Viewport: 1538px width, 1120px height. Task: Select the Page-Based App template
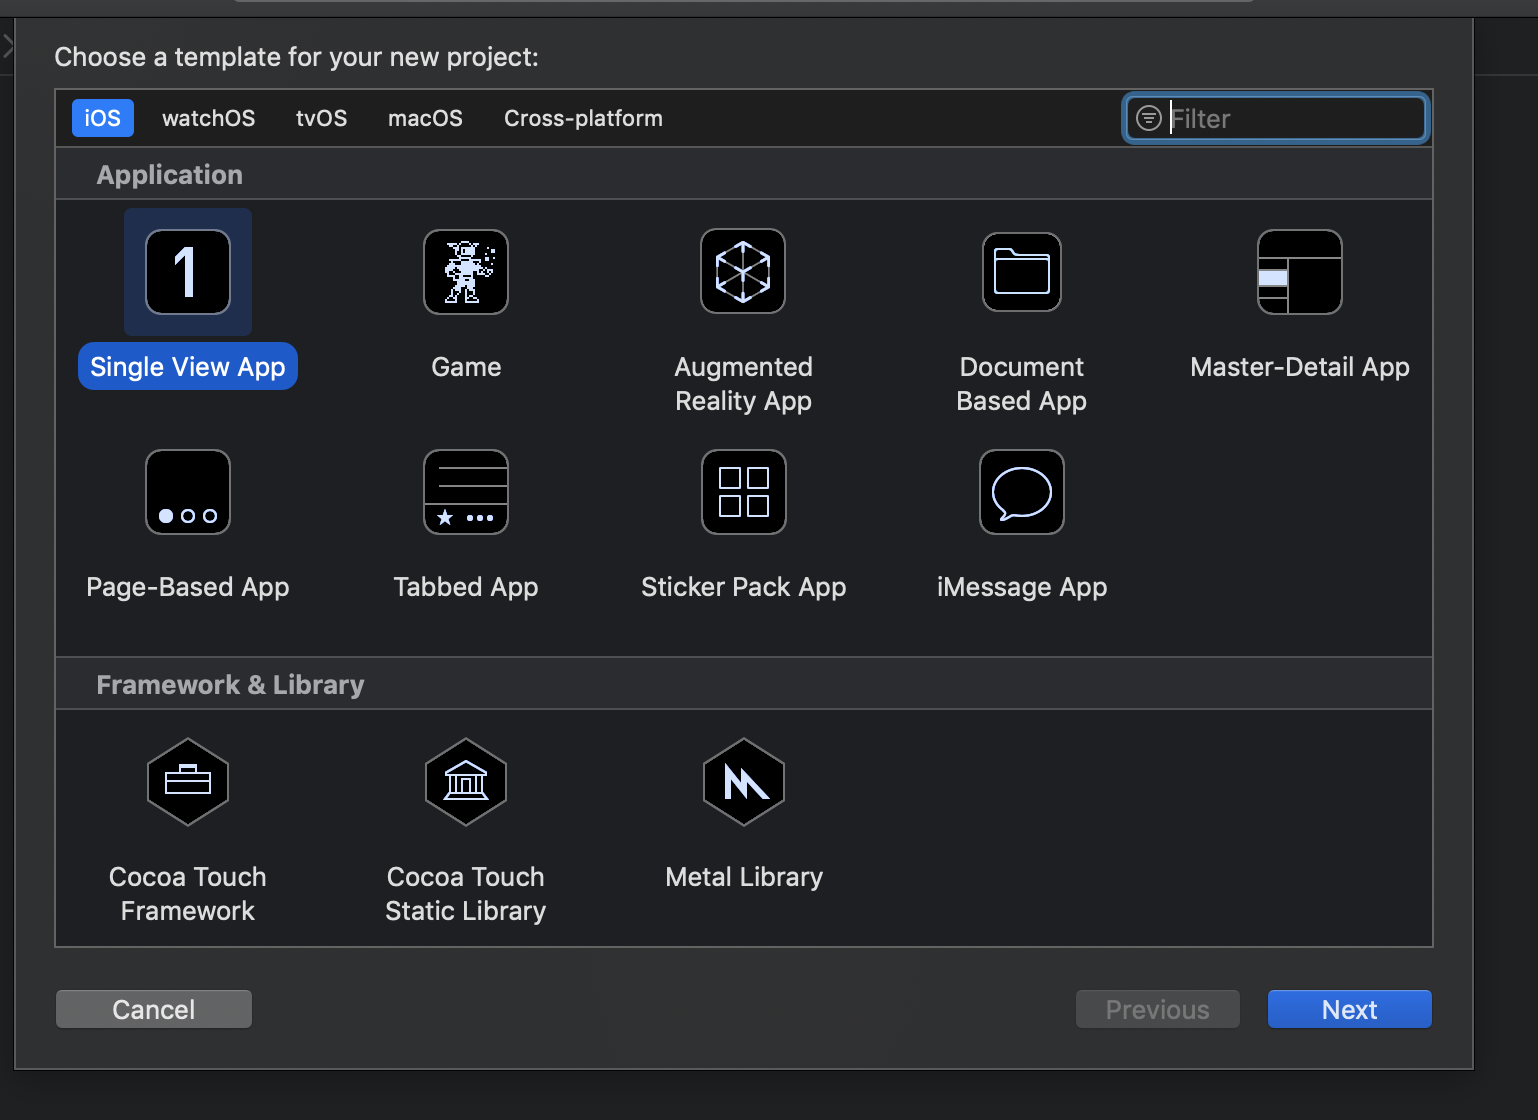187,491
